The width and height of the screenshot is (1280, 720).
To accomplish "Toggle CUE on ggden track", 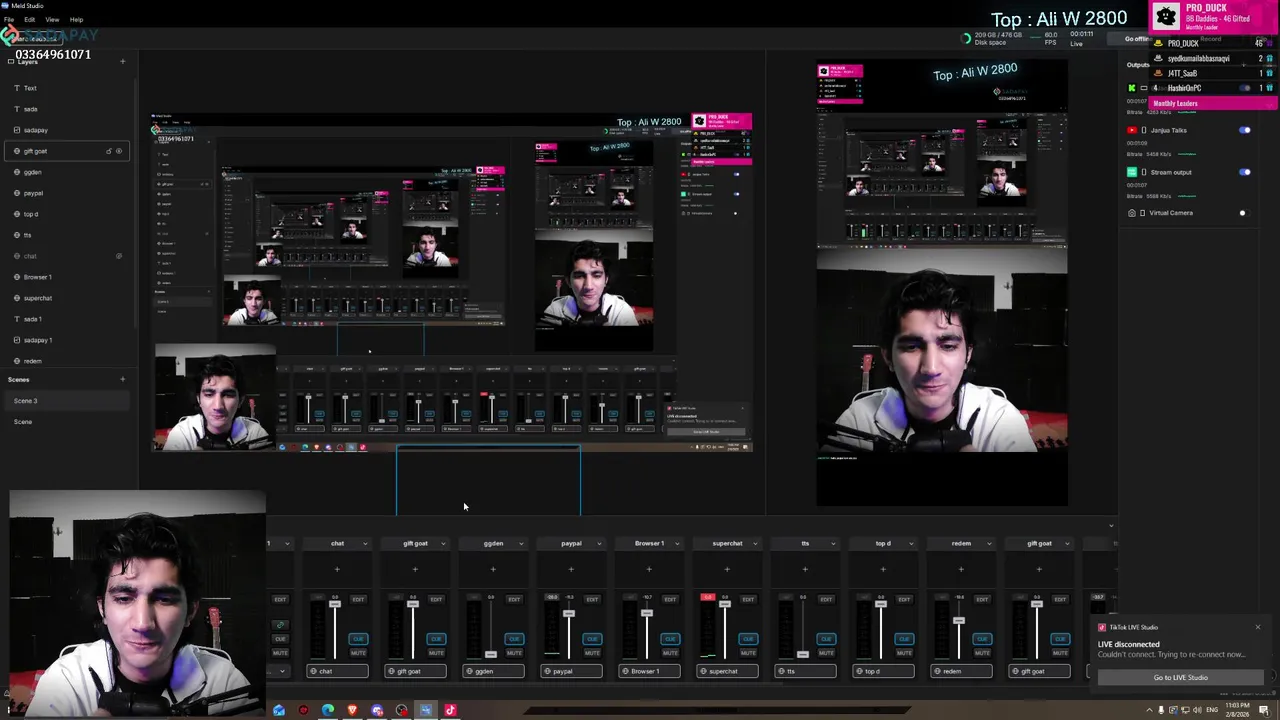I will [x=514, y=639].
